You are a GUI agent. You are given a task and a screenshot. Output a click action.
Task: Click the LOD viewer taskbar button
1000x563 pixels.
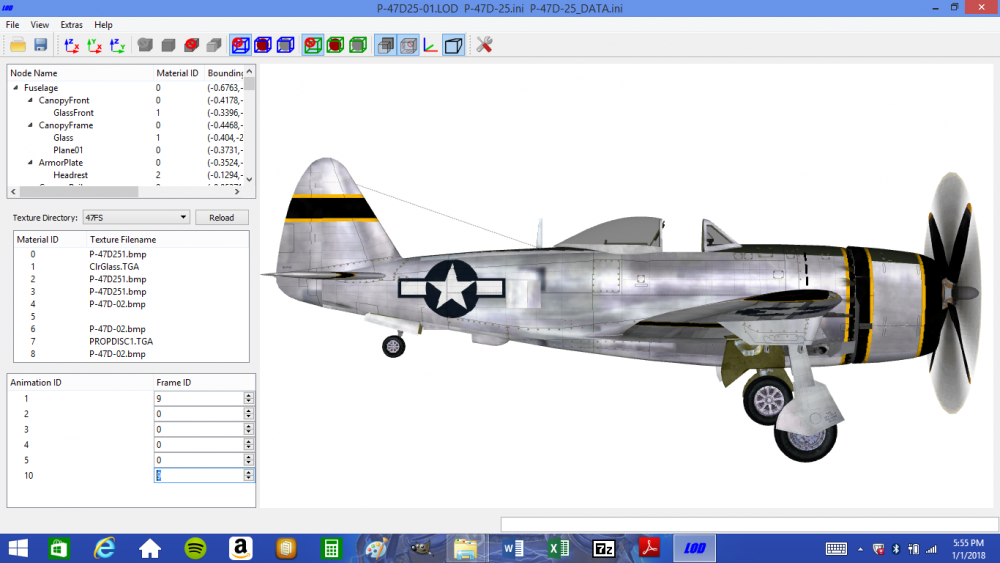(x=695, y=548)
